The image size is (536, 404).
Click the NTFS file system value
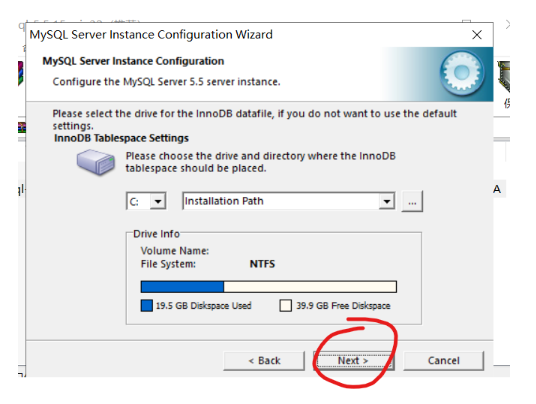tap(262, 264)
